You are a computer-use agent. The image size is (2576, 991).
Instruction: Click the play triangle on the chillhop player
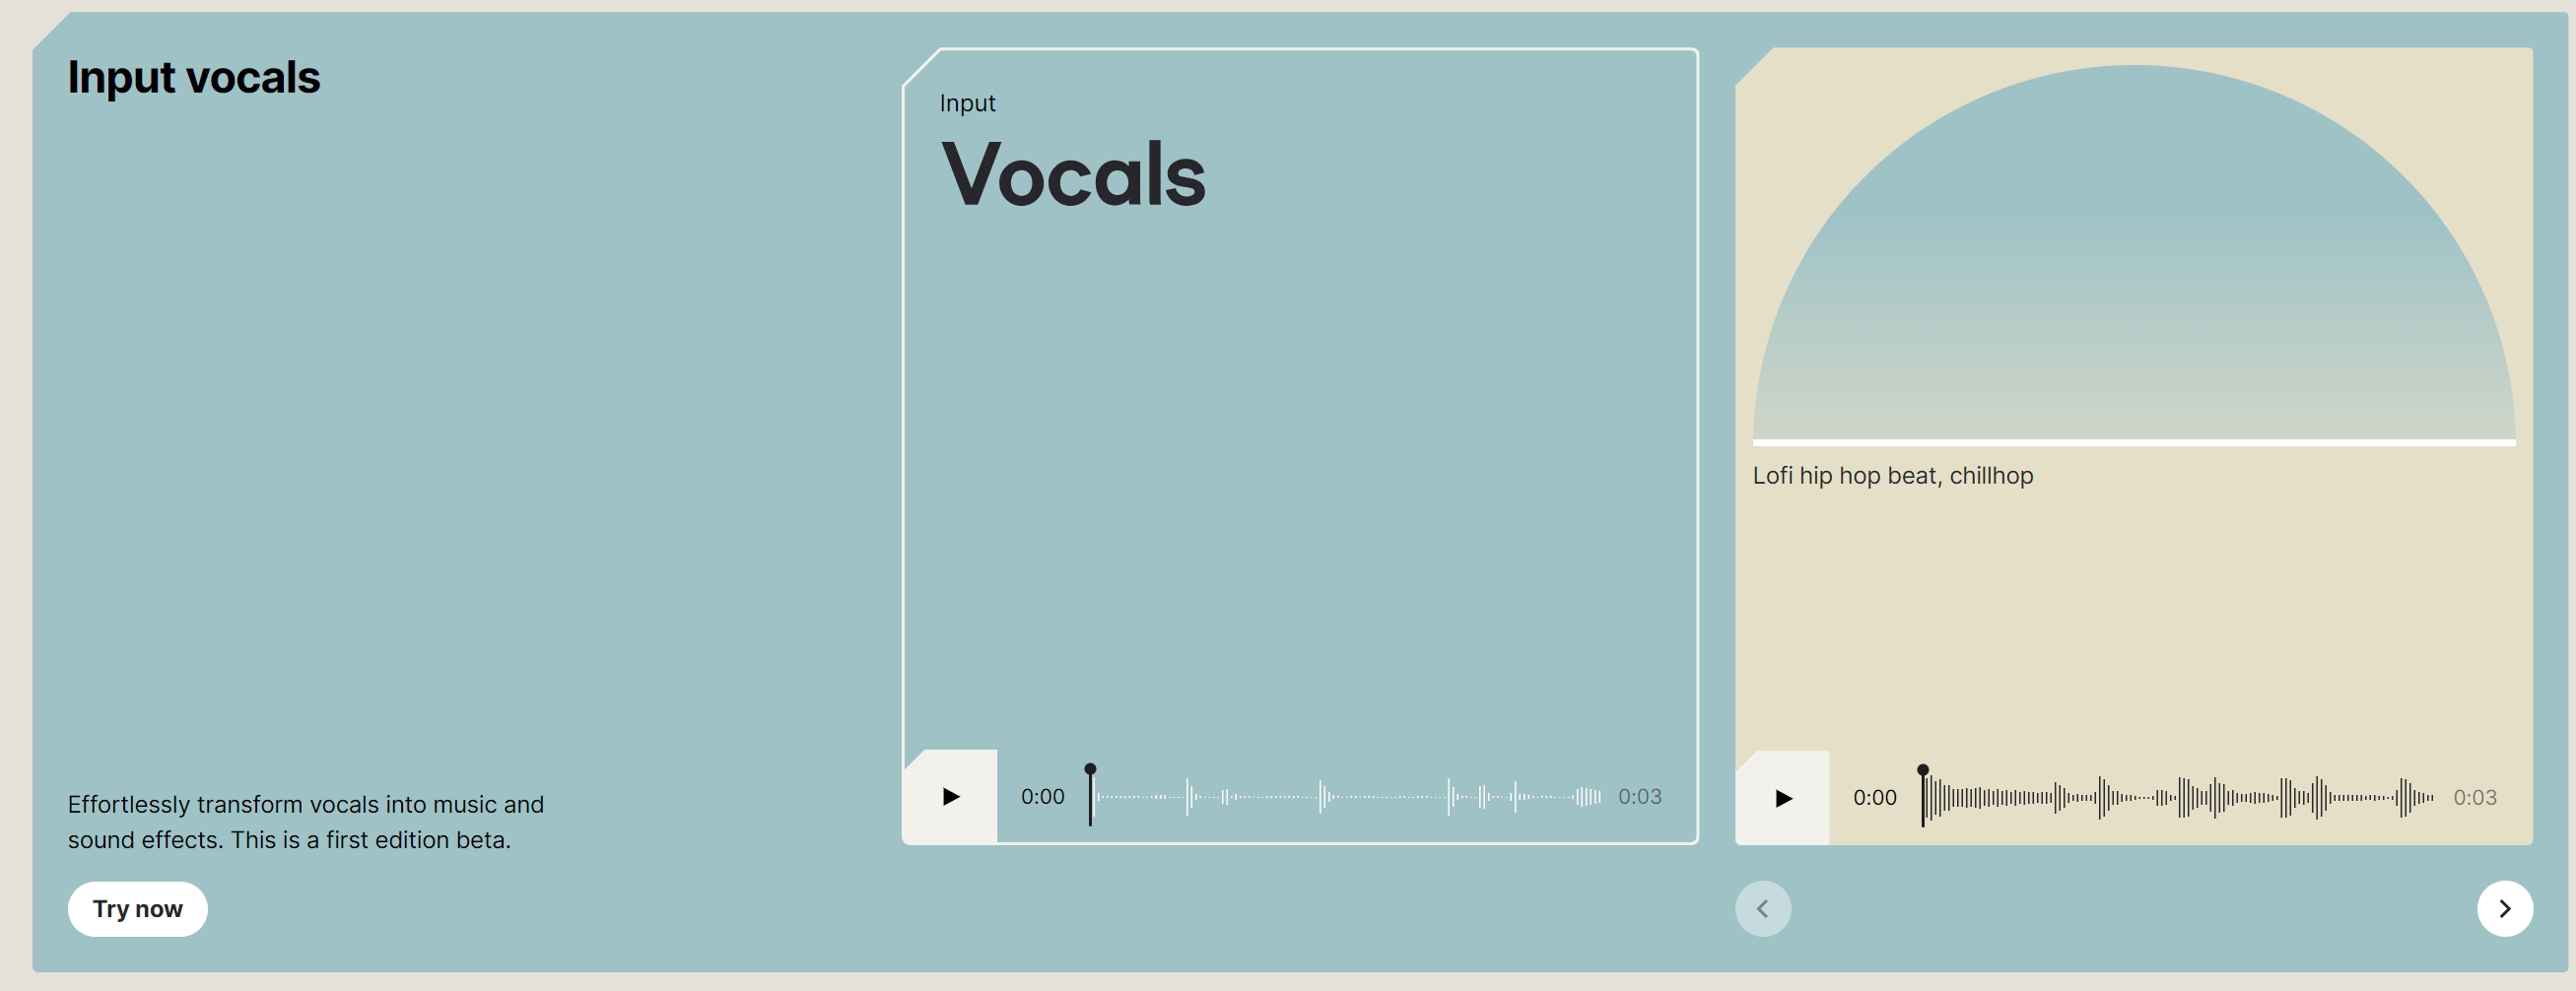pyautogui.click(x=1783, y=797)
